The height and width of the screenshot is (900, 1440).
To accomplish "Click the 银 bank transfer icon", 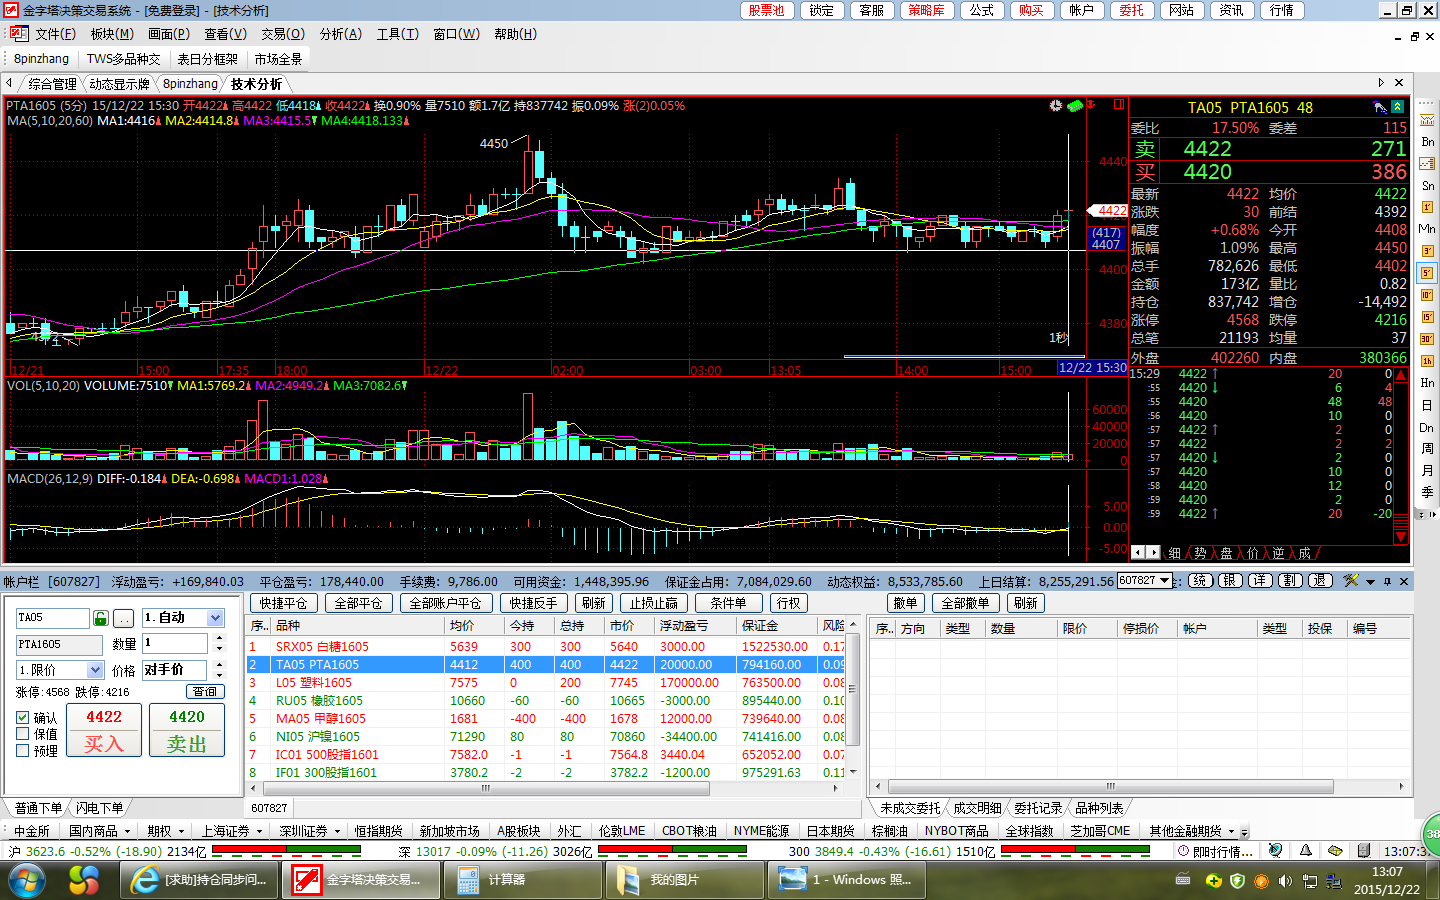I will (1230, 581).
